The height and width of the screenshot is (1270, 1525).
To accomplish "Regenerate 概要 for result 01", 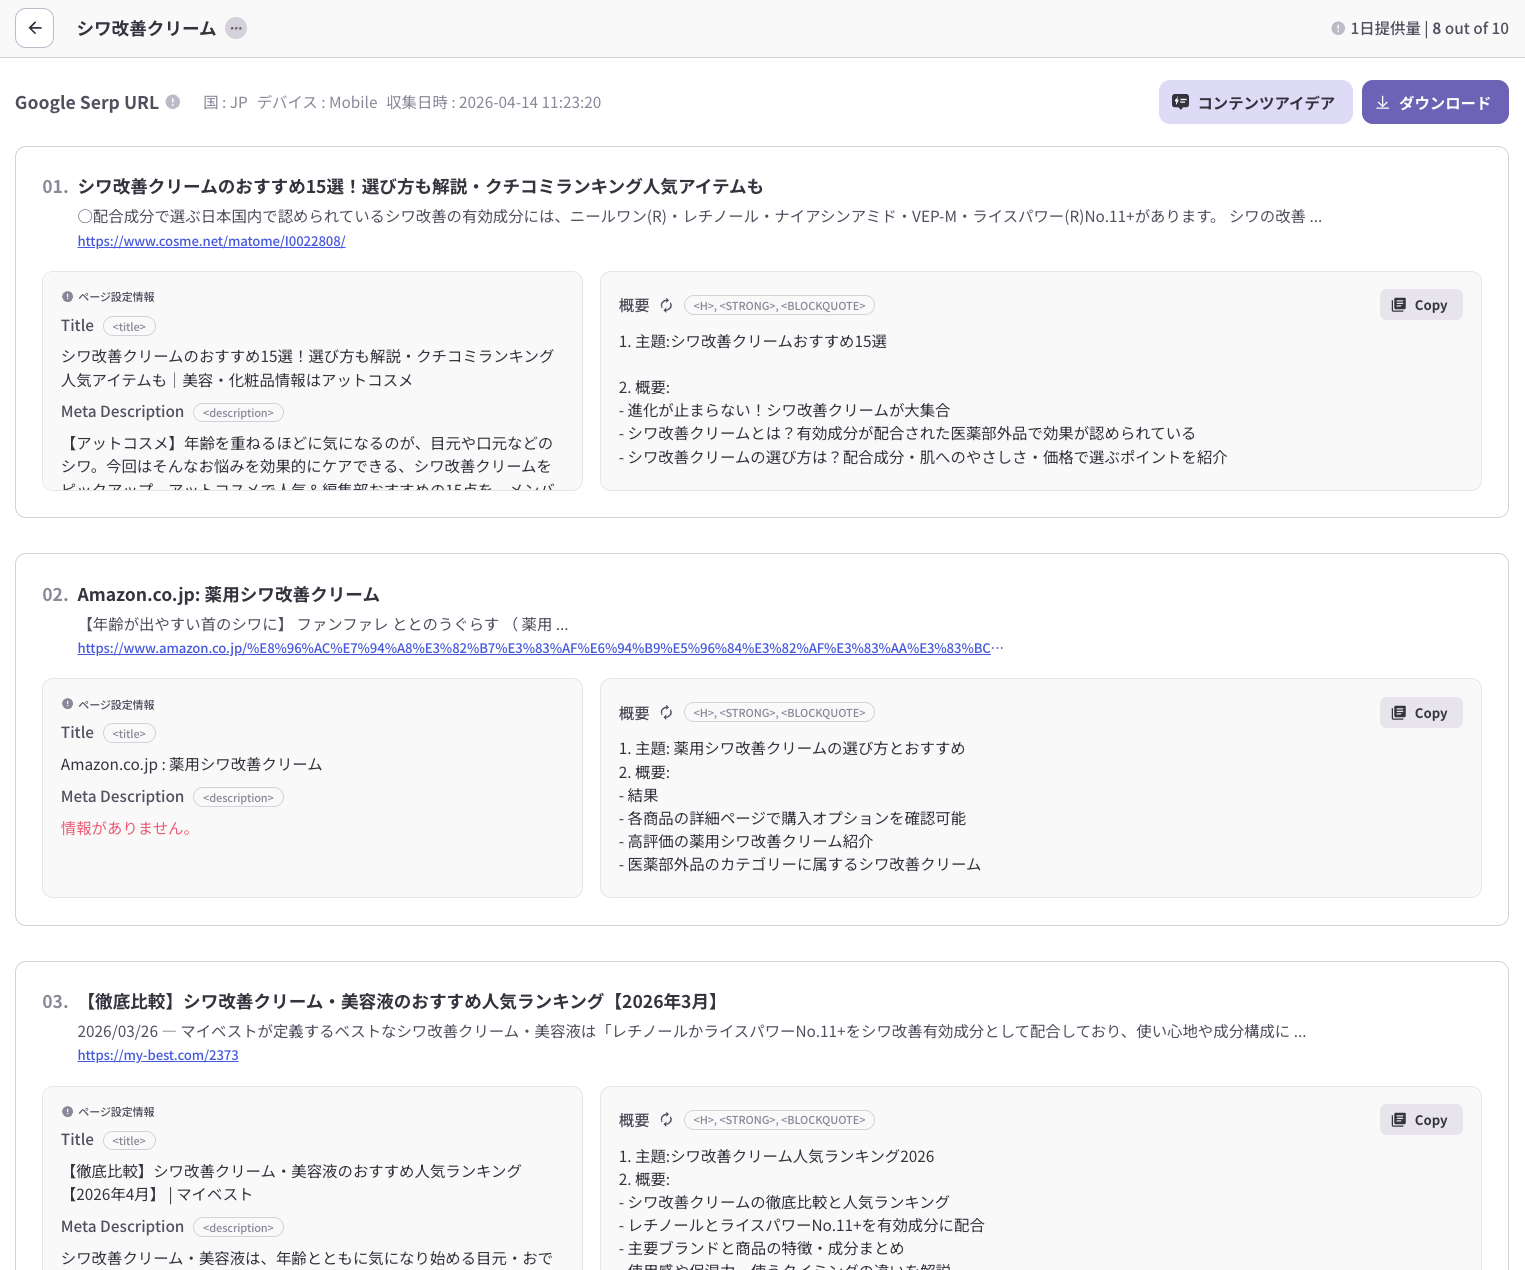I will (666, 305).
